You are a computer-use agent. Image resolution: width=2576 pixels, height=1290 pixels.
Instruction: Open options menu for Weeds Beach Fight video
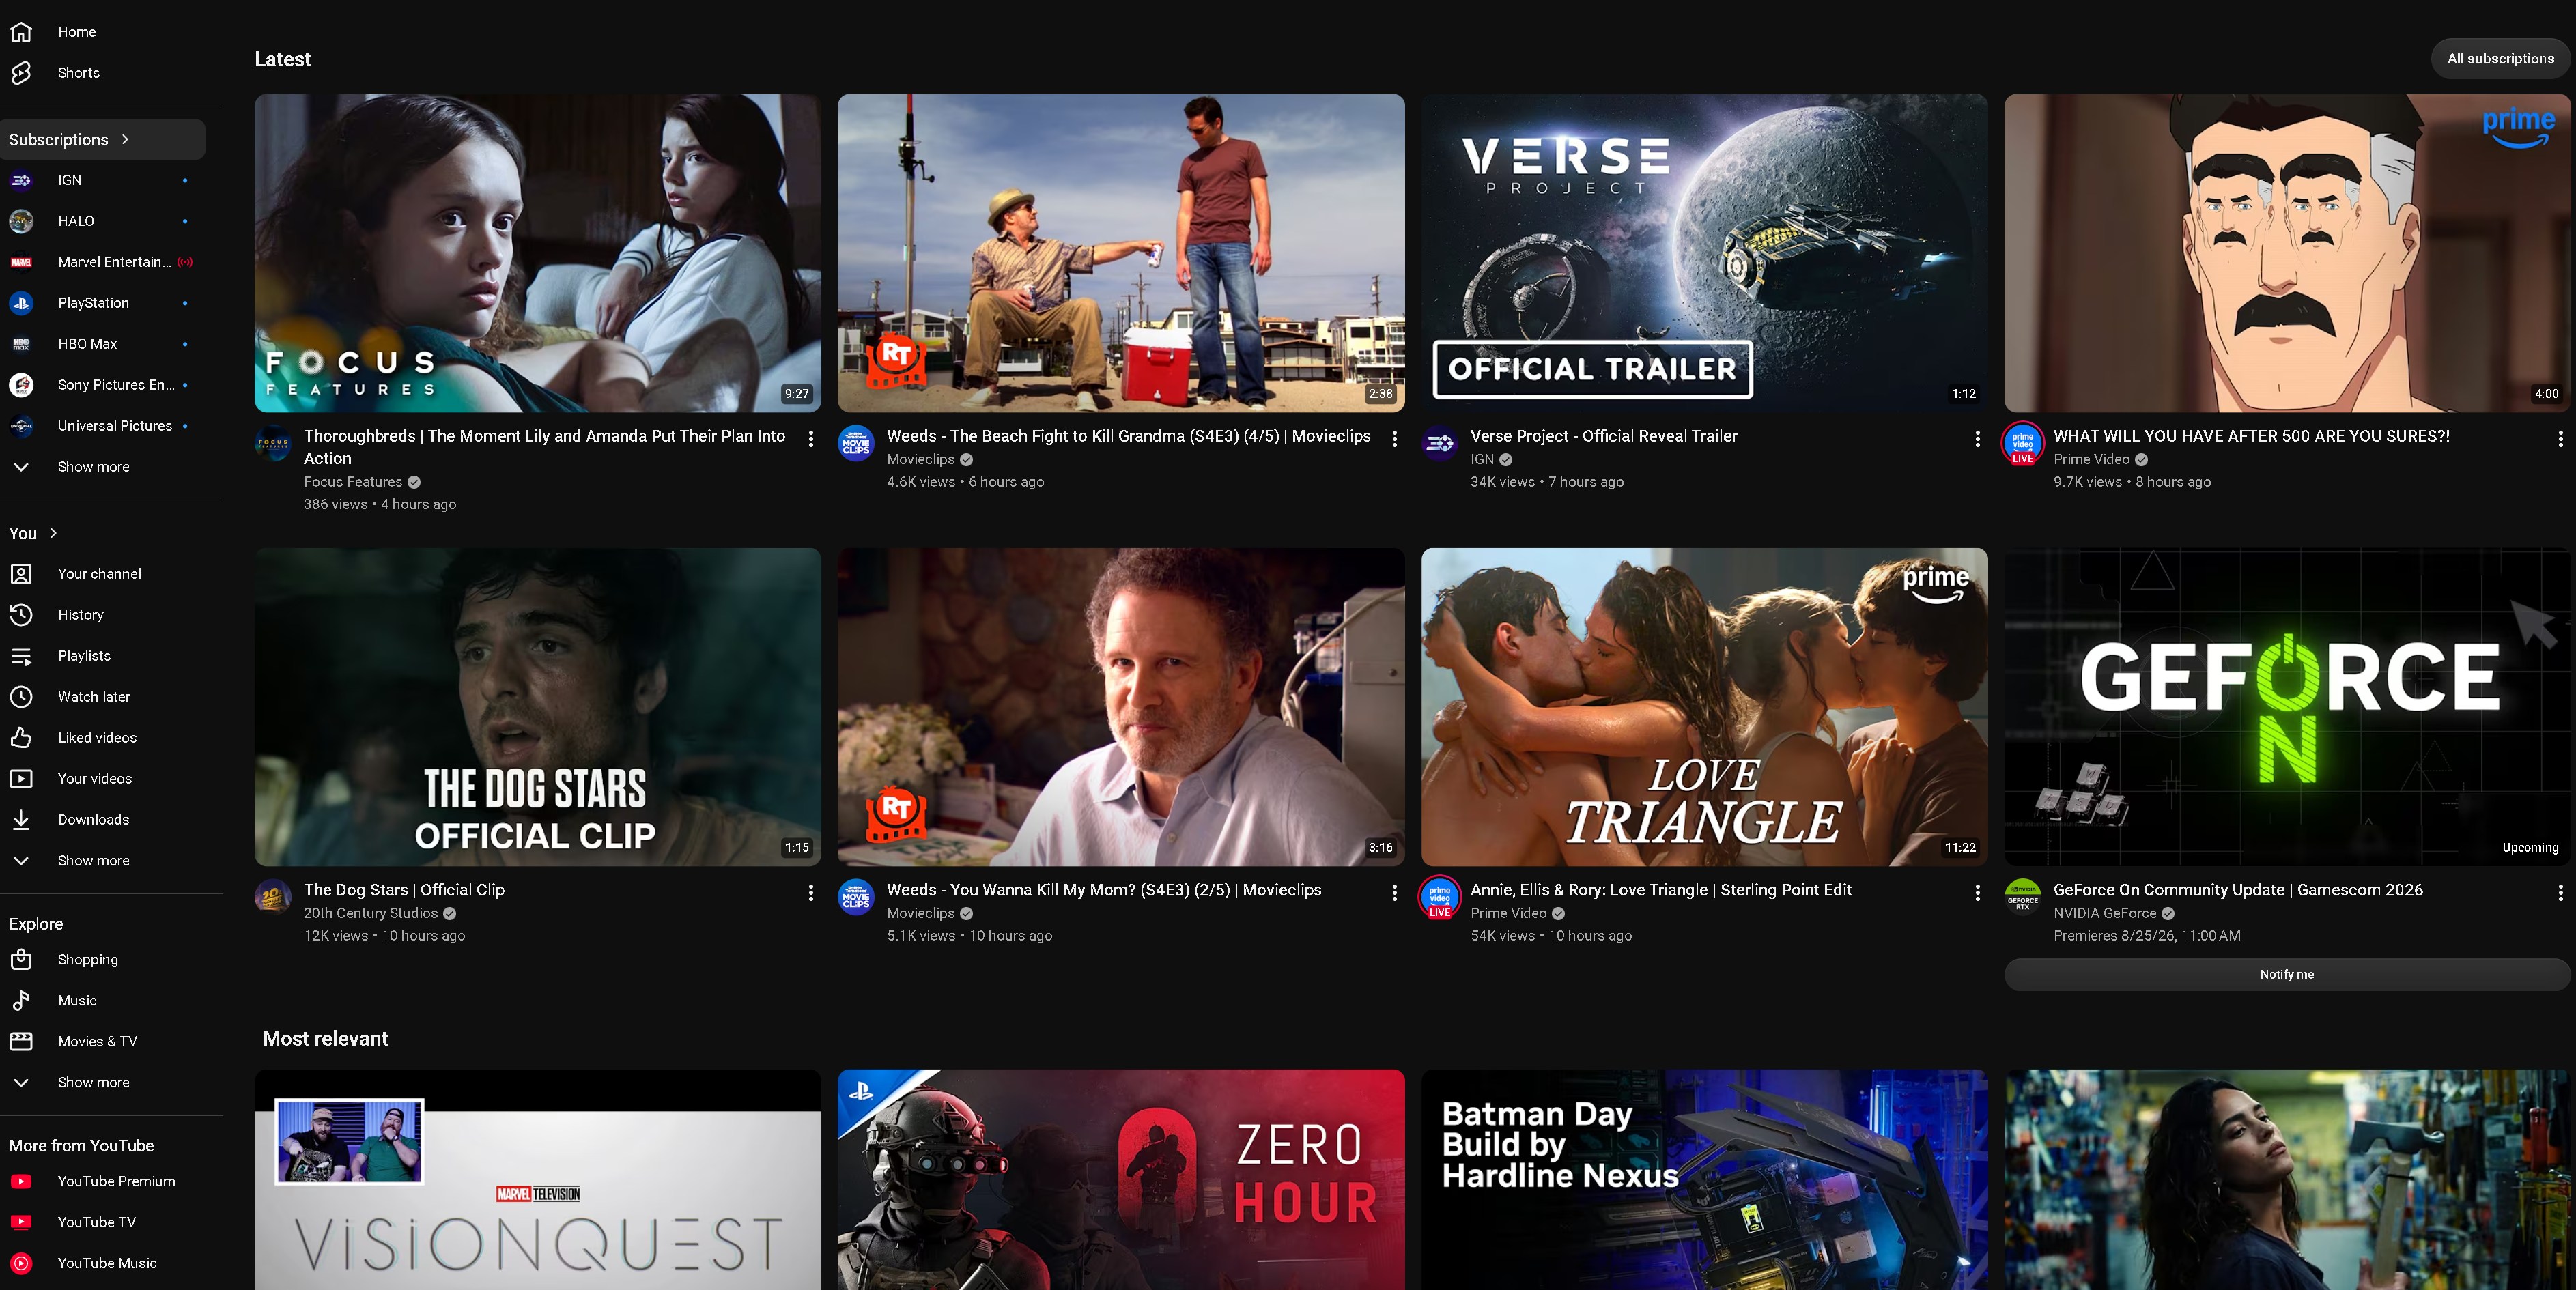pos(1395,439)
